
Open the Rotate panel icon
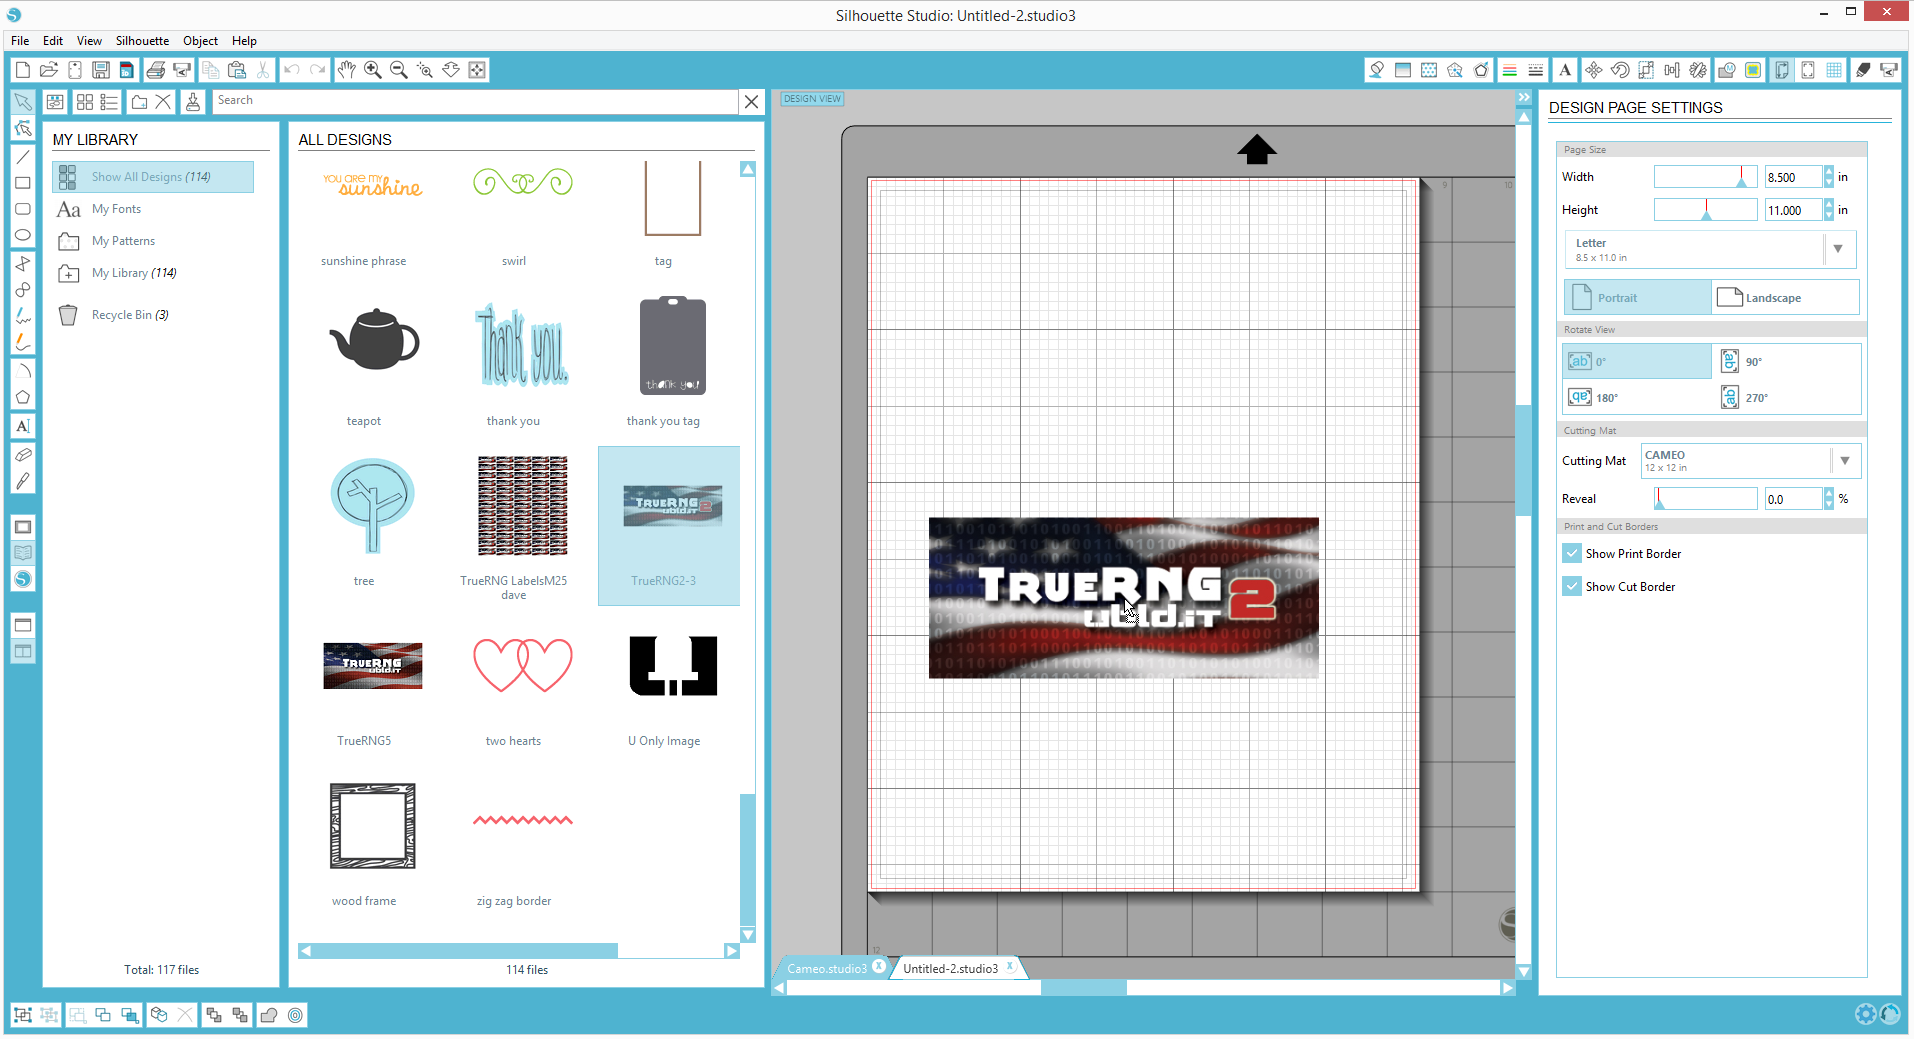click(x=1620, y=70)
